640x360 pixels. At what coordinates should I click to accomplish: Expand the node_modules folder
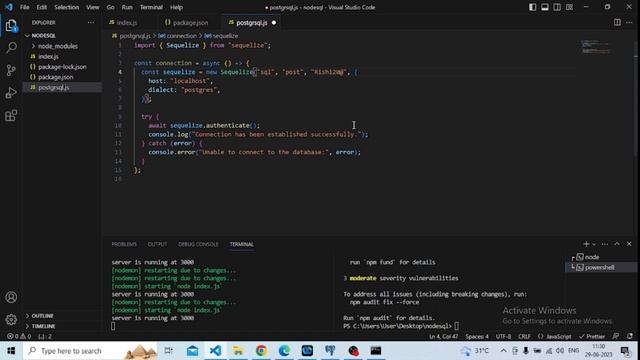(x=57, y=46)
